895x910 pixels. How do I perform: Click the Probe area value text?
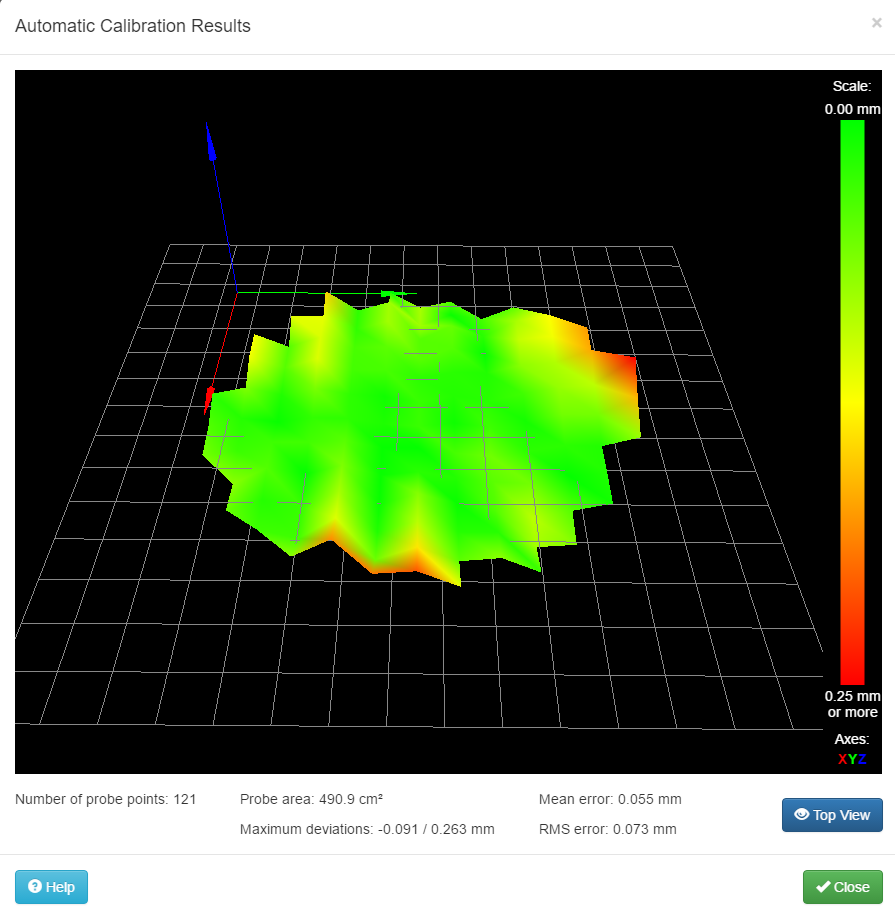click(312, 799)
